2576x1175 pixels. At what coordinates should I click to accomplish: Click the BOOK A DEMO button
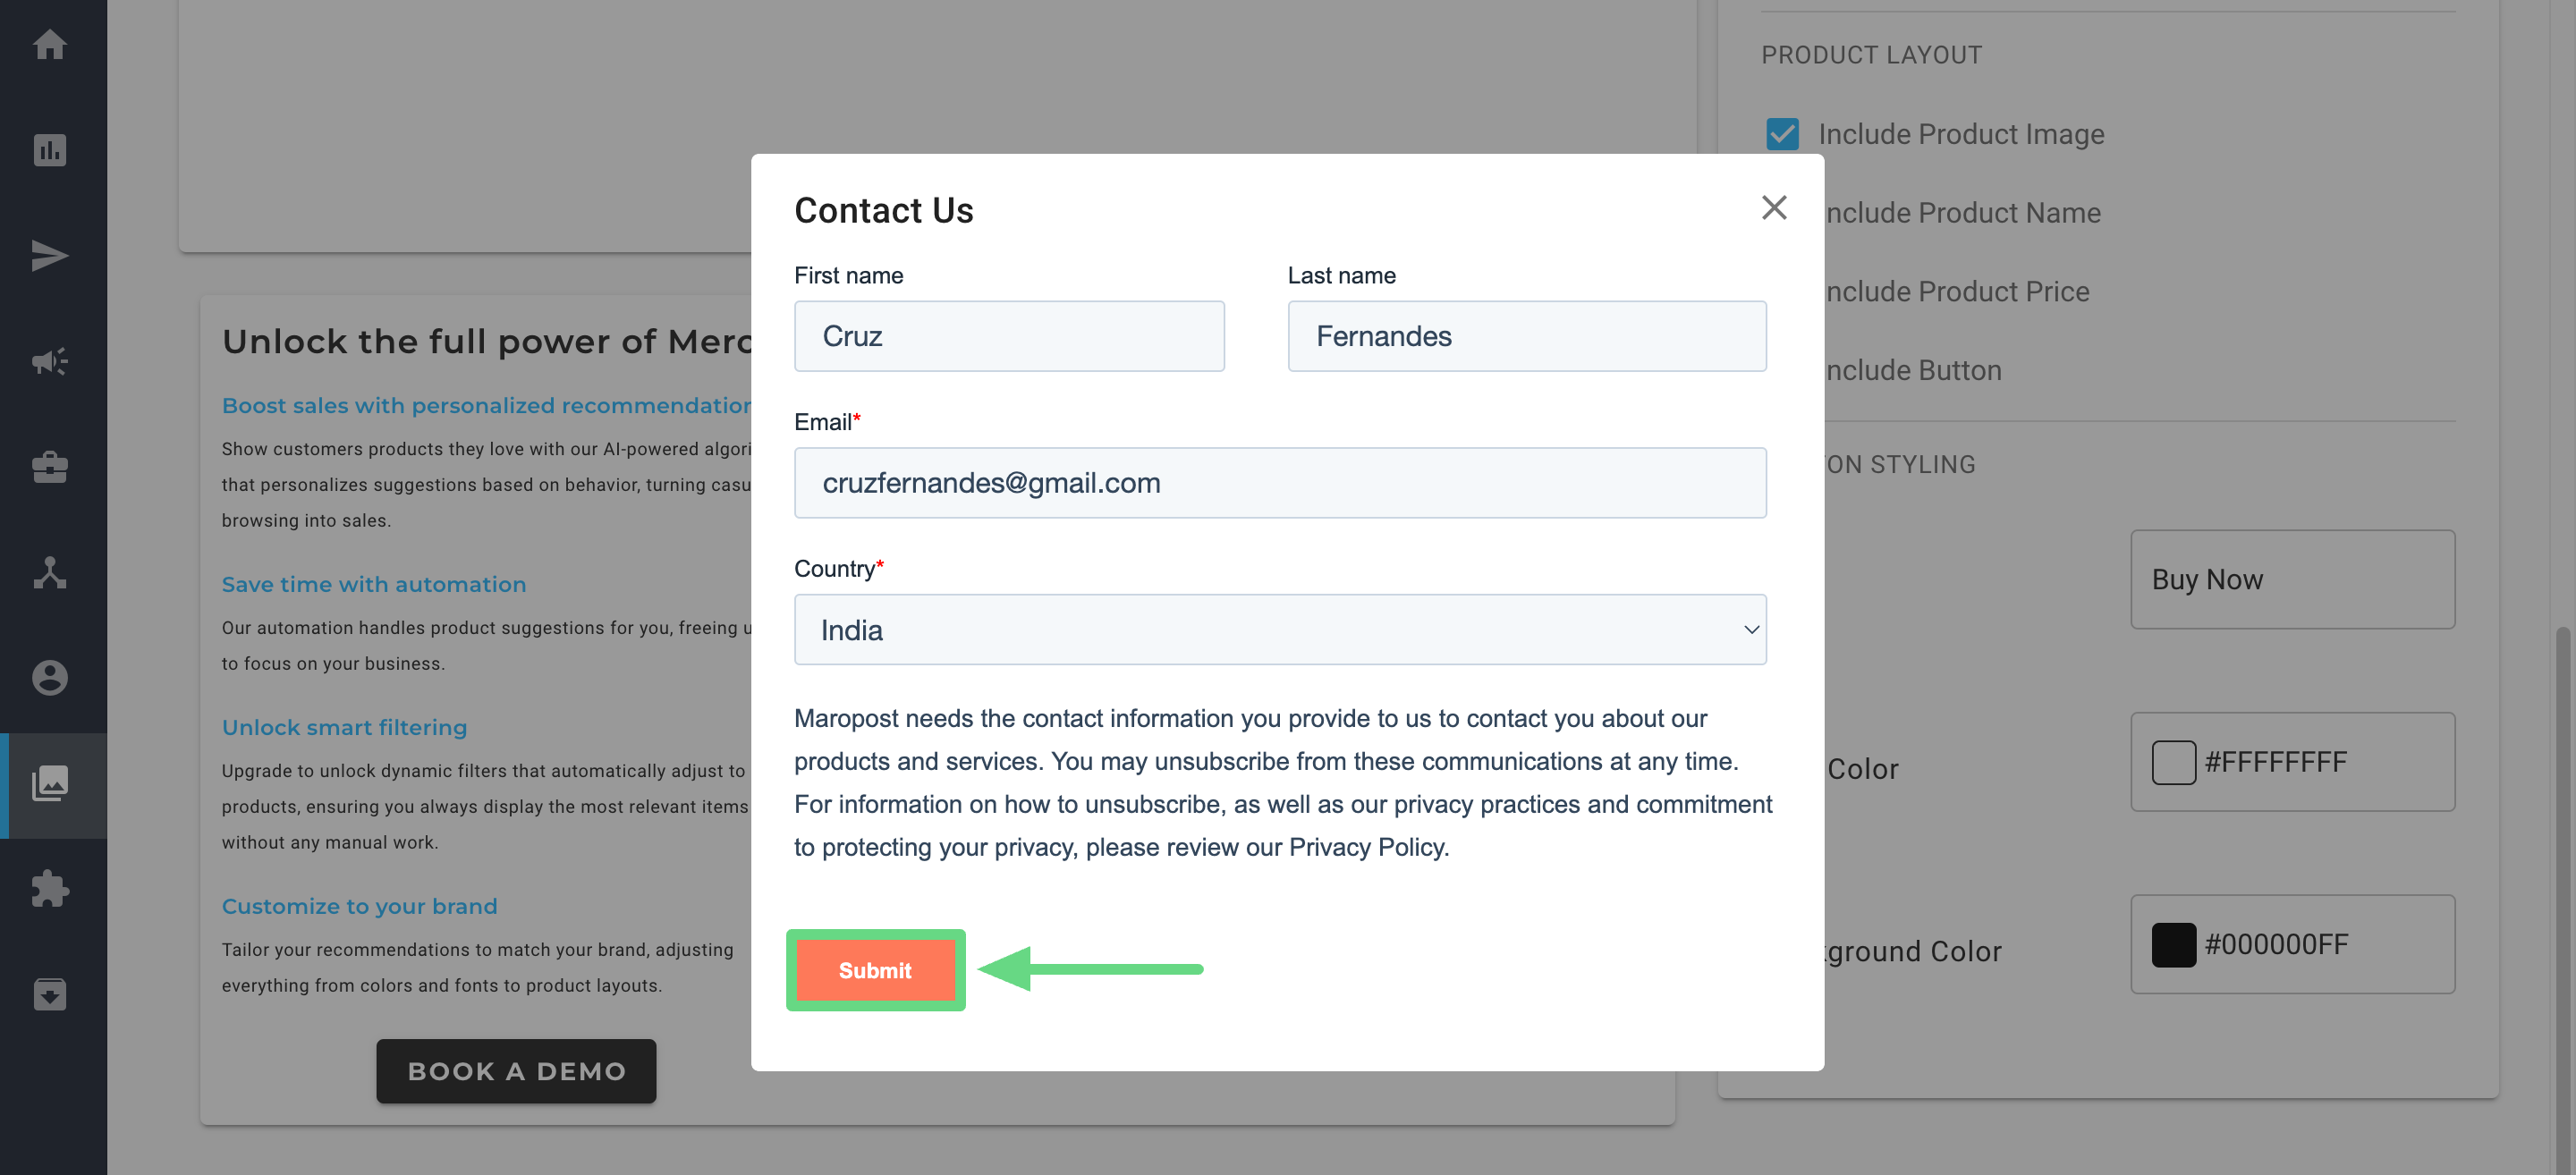[516, 1071]
